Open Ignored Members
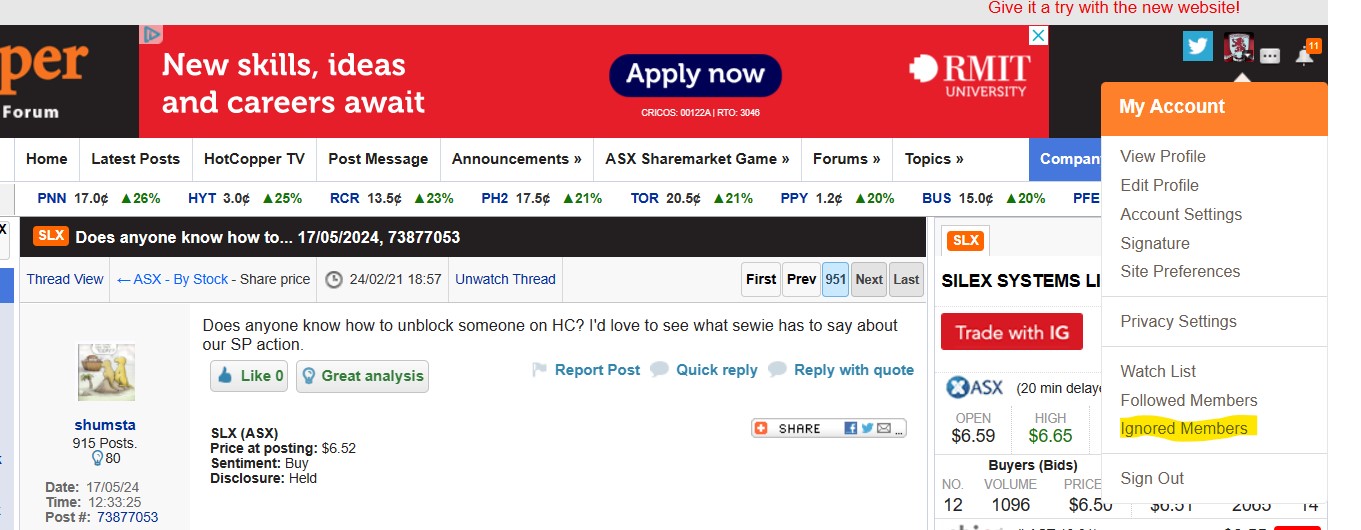 (1184, 428)
